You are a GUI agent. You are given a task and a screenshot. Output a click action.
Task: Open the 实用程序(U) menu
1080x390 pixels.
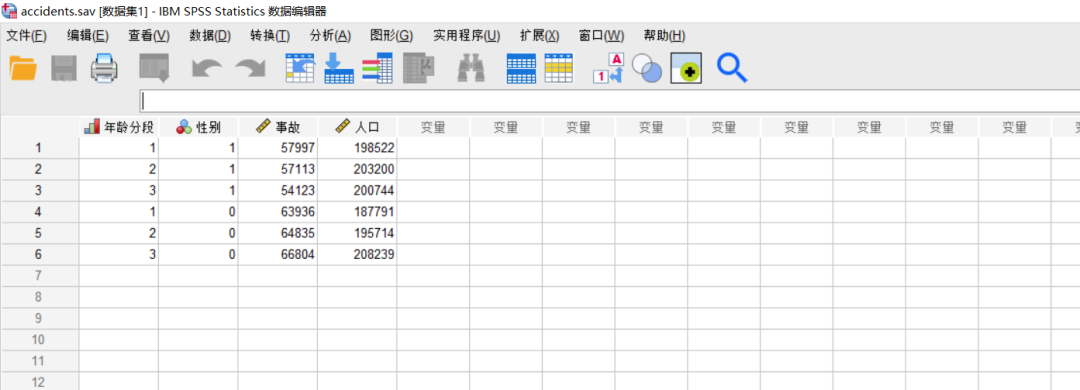(466, 36)
